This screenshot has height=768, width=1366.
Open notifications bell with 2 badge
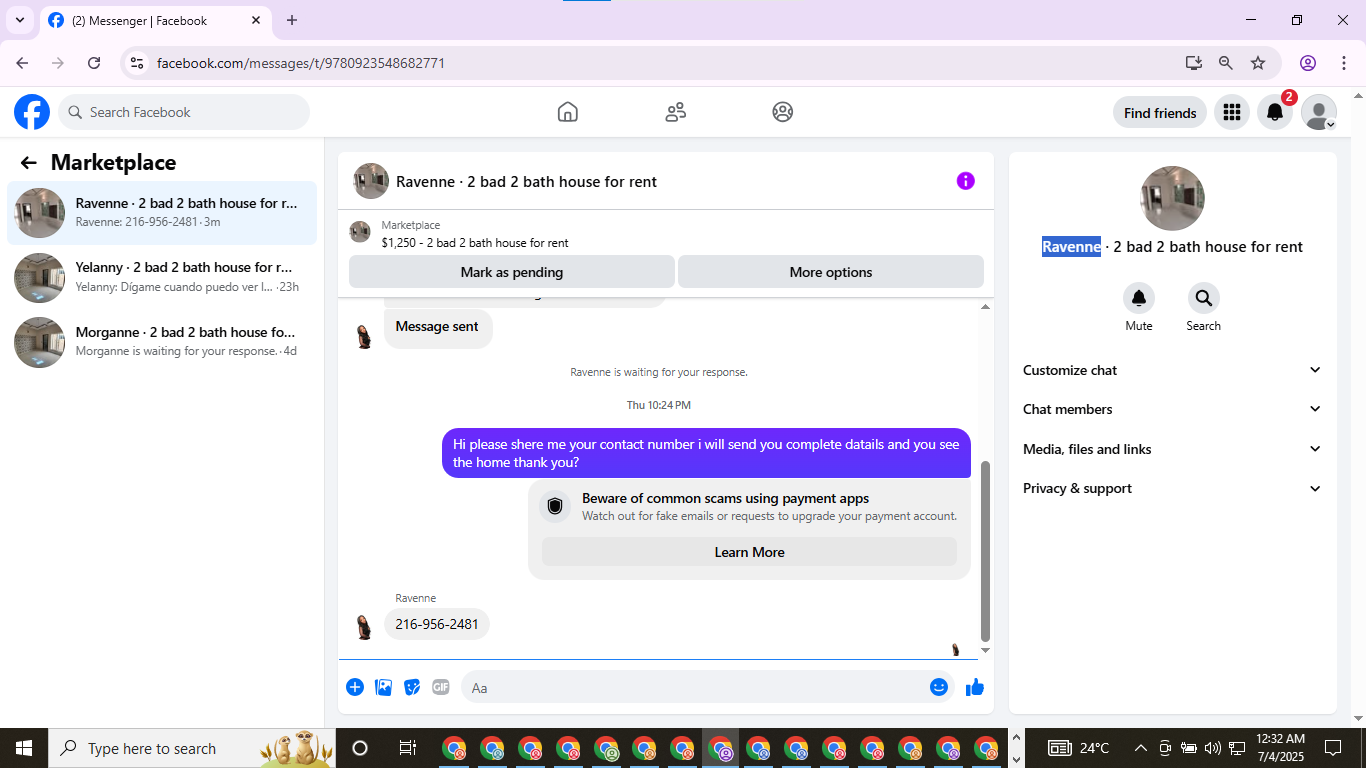1275,112
